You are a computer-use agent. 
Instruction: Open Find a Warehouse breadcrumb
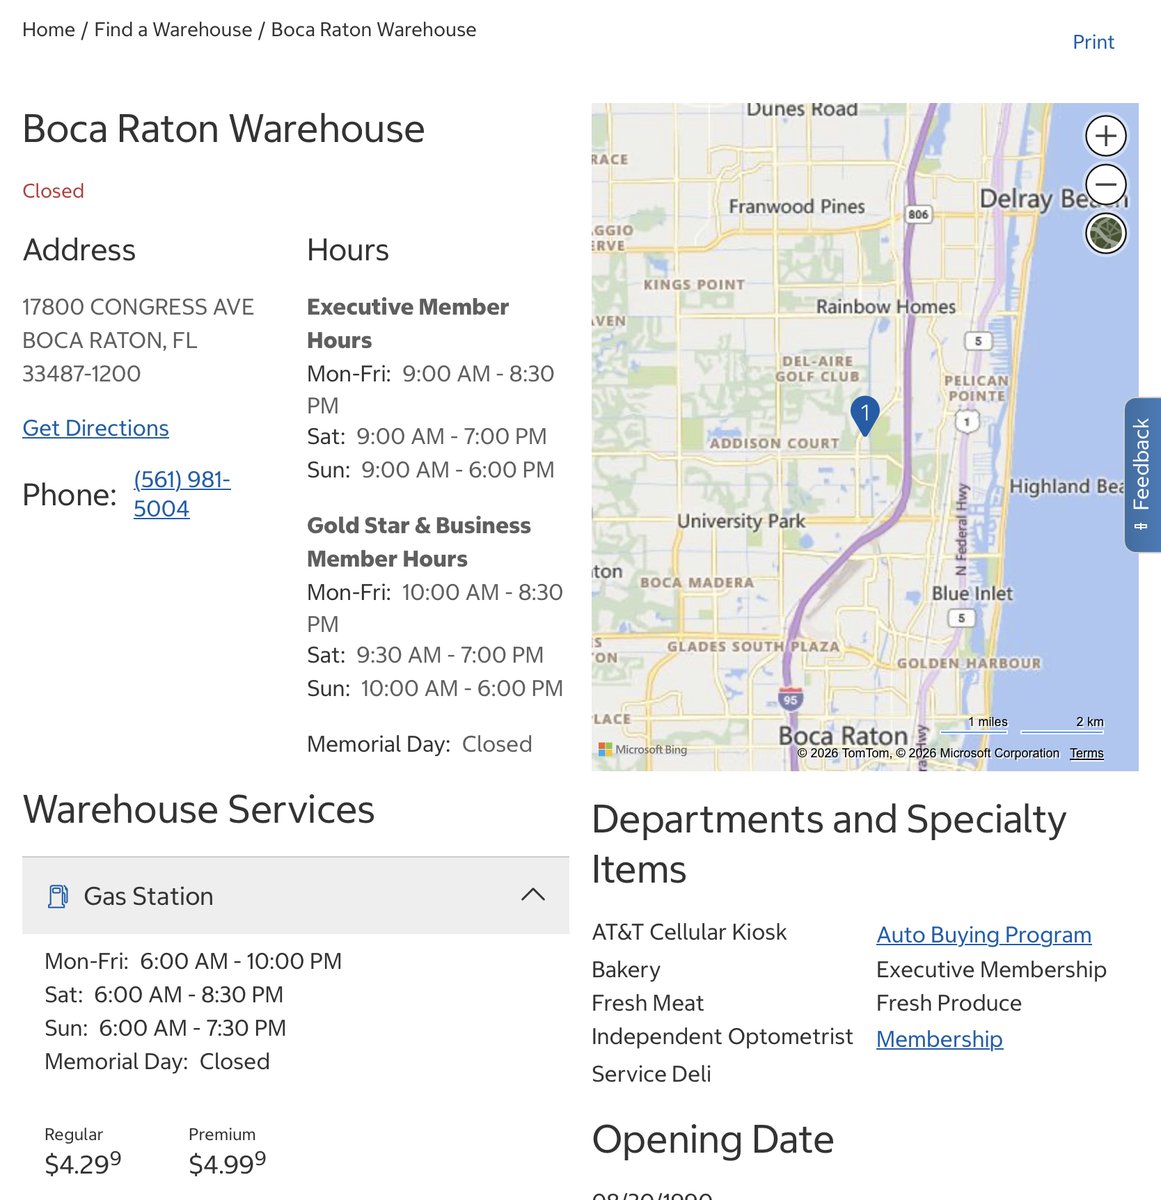(173, 30)
